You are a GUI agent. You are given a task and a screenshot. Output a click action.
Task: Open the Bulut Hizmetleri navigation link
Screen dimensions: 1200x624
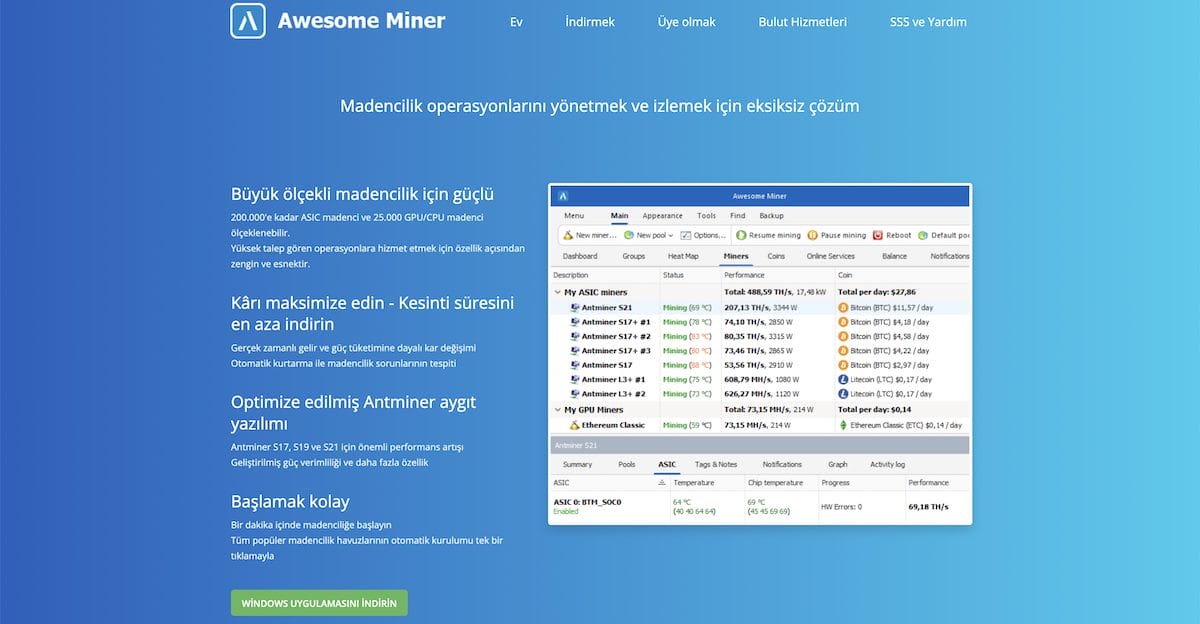803,22
